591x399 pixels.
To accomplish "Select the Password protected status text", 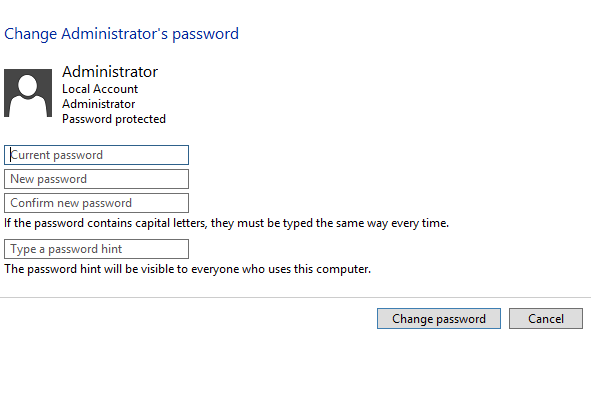I will pos(114,119).
